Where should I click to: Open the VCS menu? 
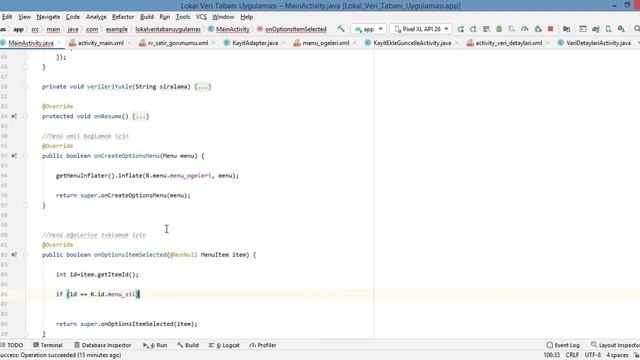(x=201, y=17)
